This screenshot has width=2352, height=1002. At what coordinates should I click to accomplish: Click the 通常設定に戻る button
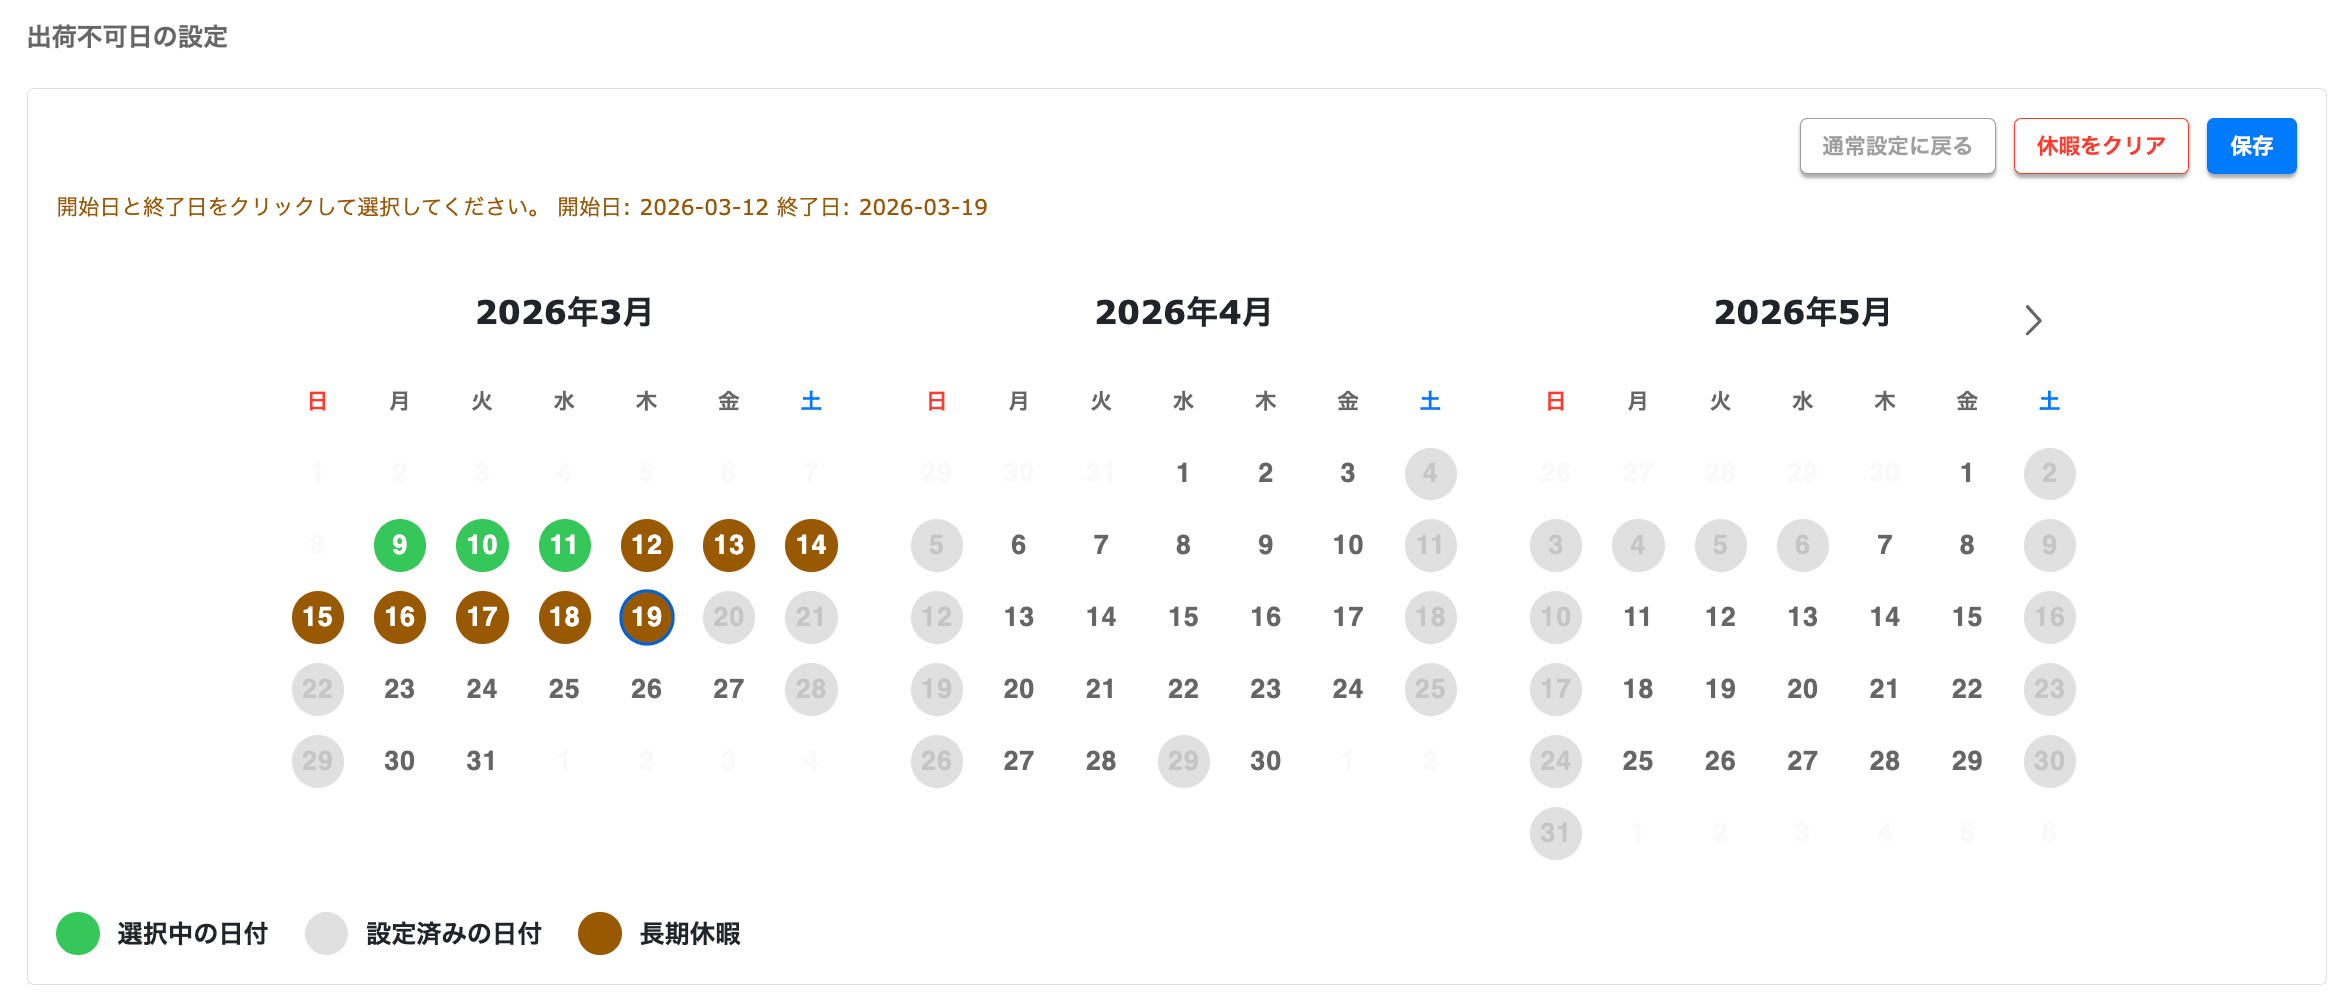click(x=1896, y=146)
